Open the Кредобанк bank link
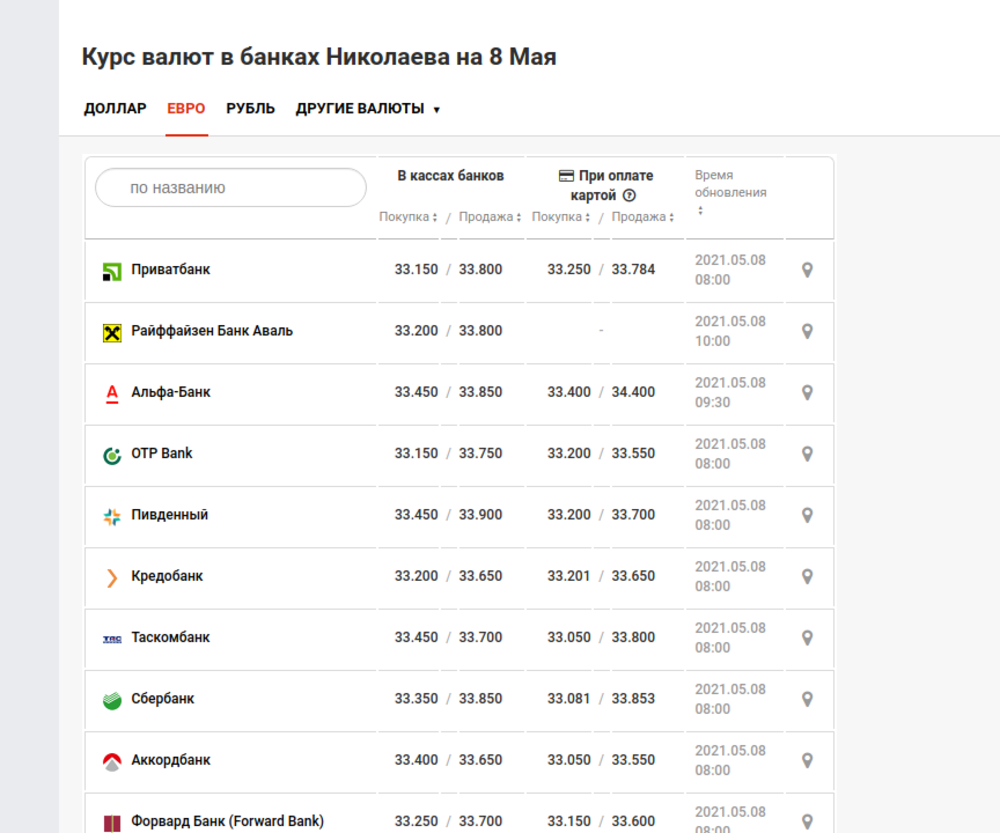1000x833 pixels. pos(167,576)
